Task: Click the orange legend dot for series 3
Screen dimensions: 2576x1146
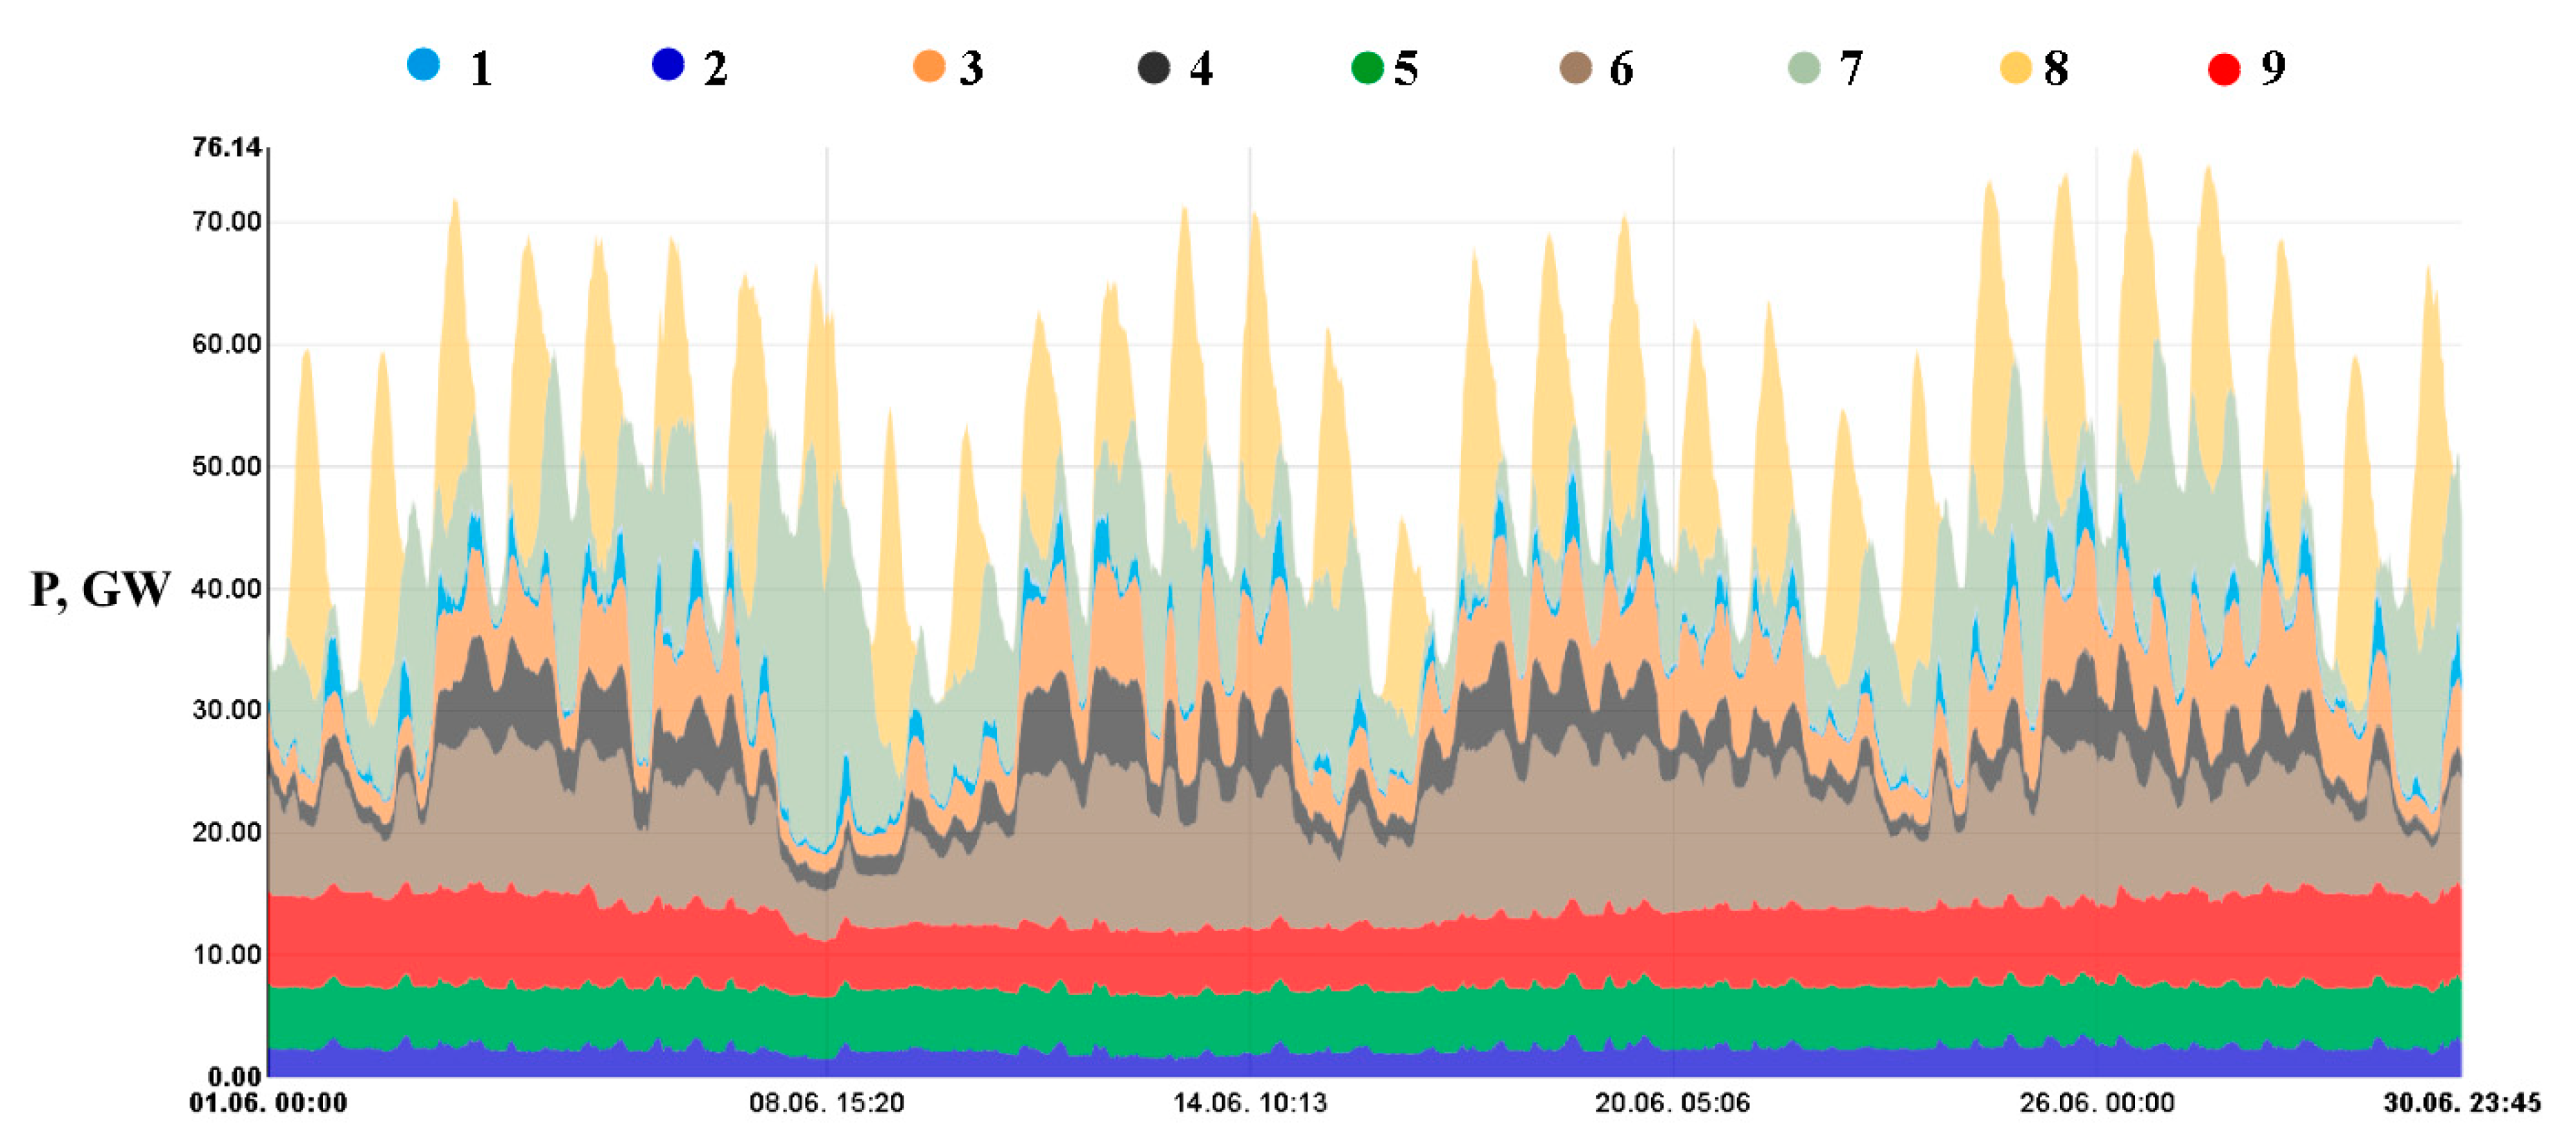Action: point(929,67)
